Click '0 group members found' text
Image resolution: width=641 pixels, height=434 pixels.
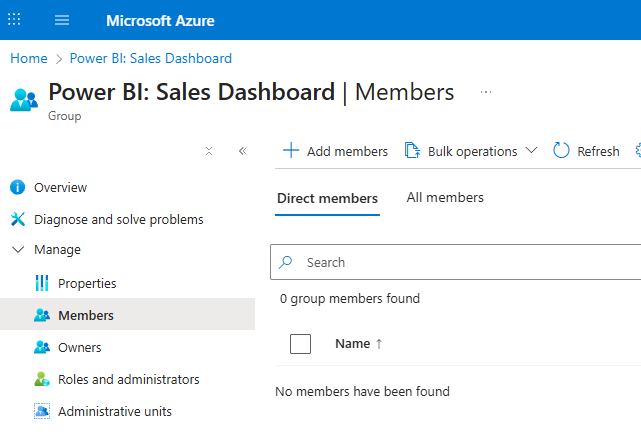coord(350,298)
